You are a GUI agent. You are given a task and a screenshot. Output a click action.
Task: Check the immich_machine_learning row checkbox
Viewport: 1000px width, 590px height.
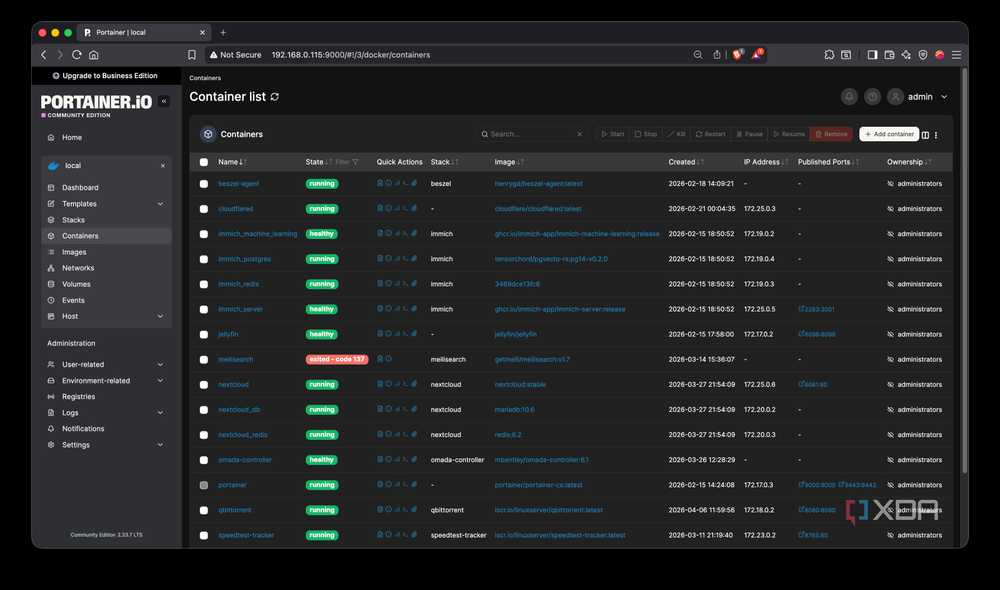coord(203,234)
